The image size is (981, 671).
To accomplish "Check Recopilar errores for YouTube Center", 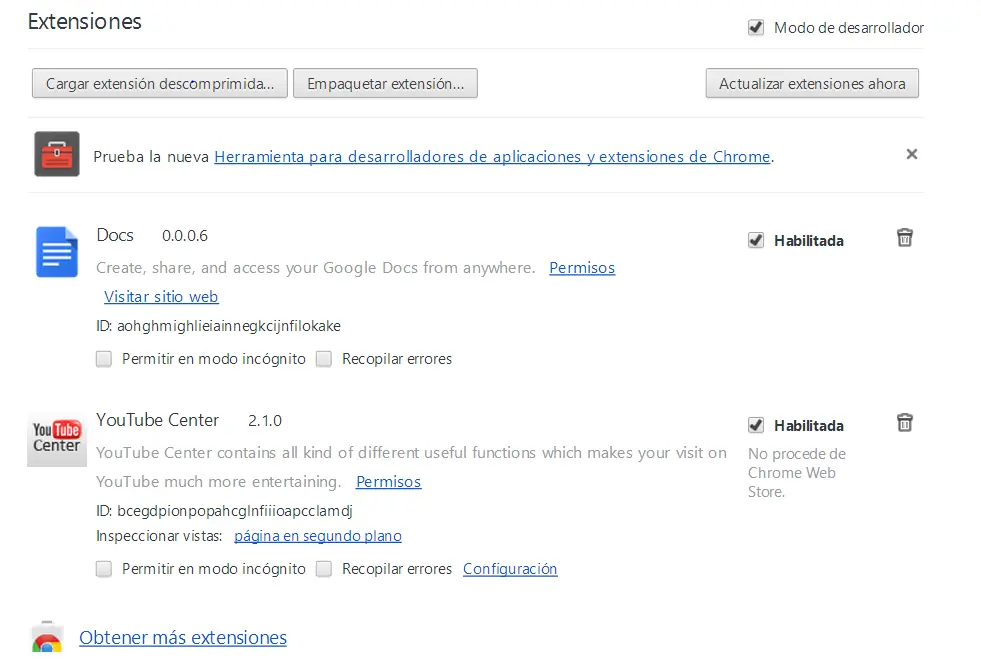I will (x=323, y=568).
